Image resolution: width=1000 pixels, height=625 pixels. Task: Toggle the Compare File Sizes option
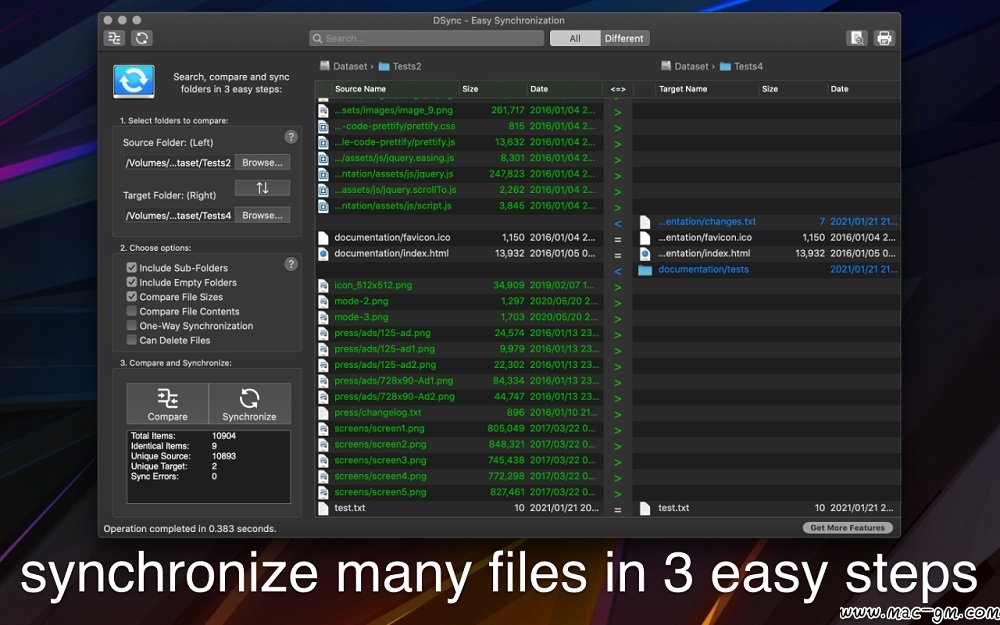[x=132, y=297]
